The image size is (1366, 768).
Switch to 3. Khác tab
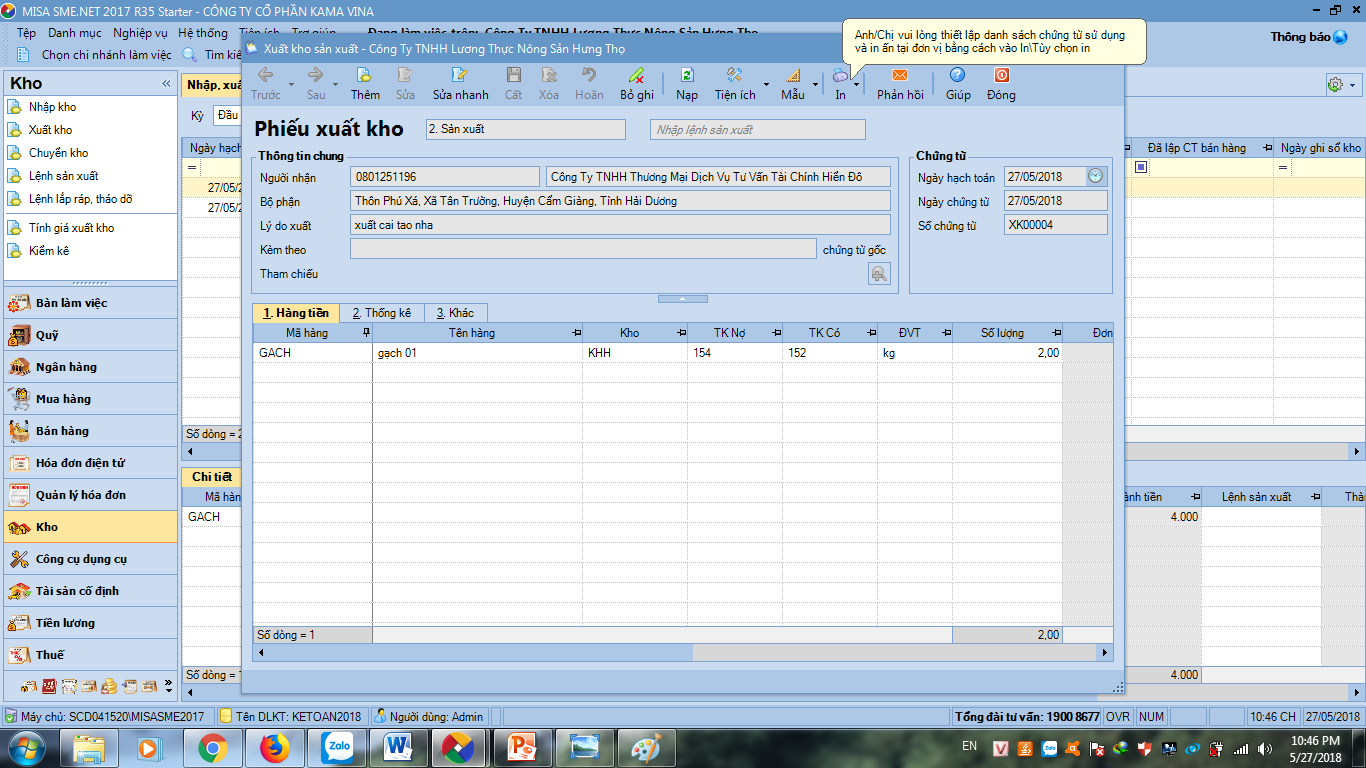coord(455,313)
